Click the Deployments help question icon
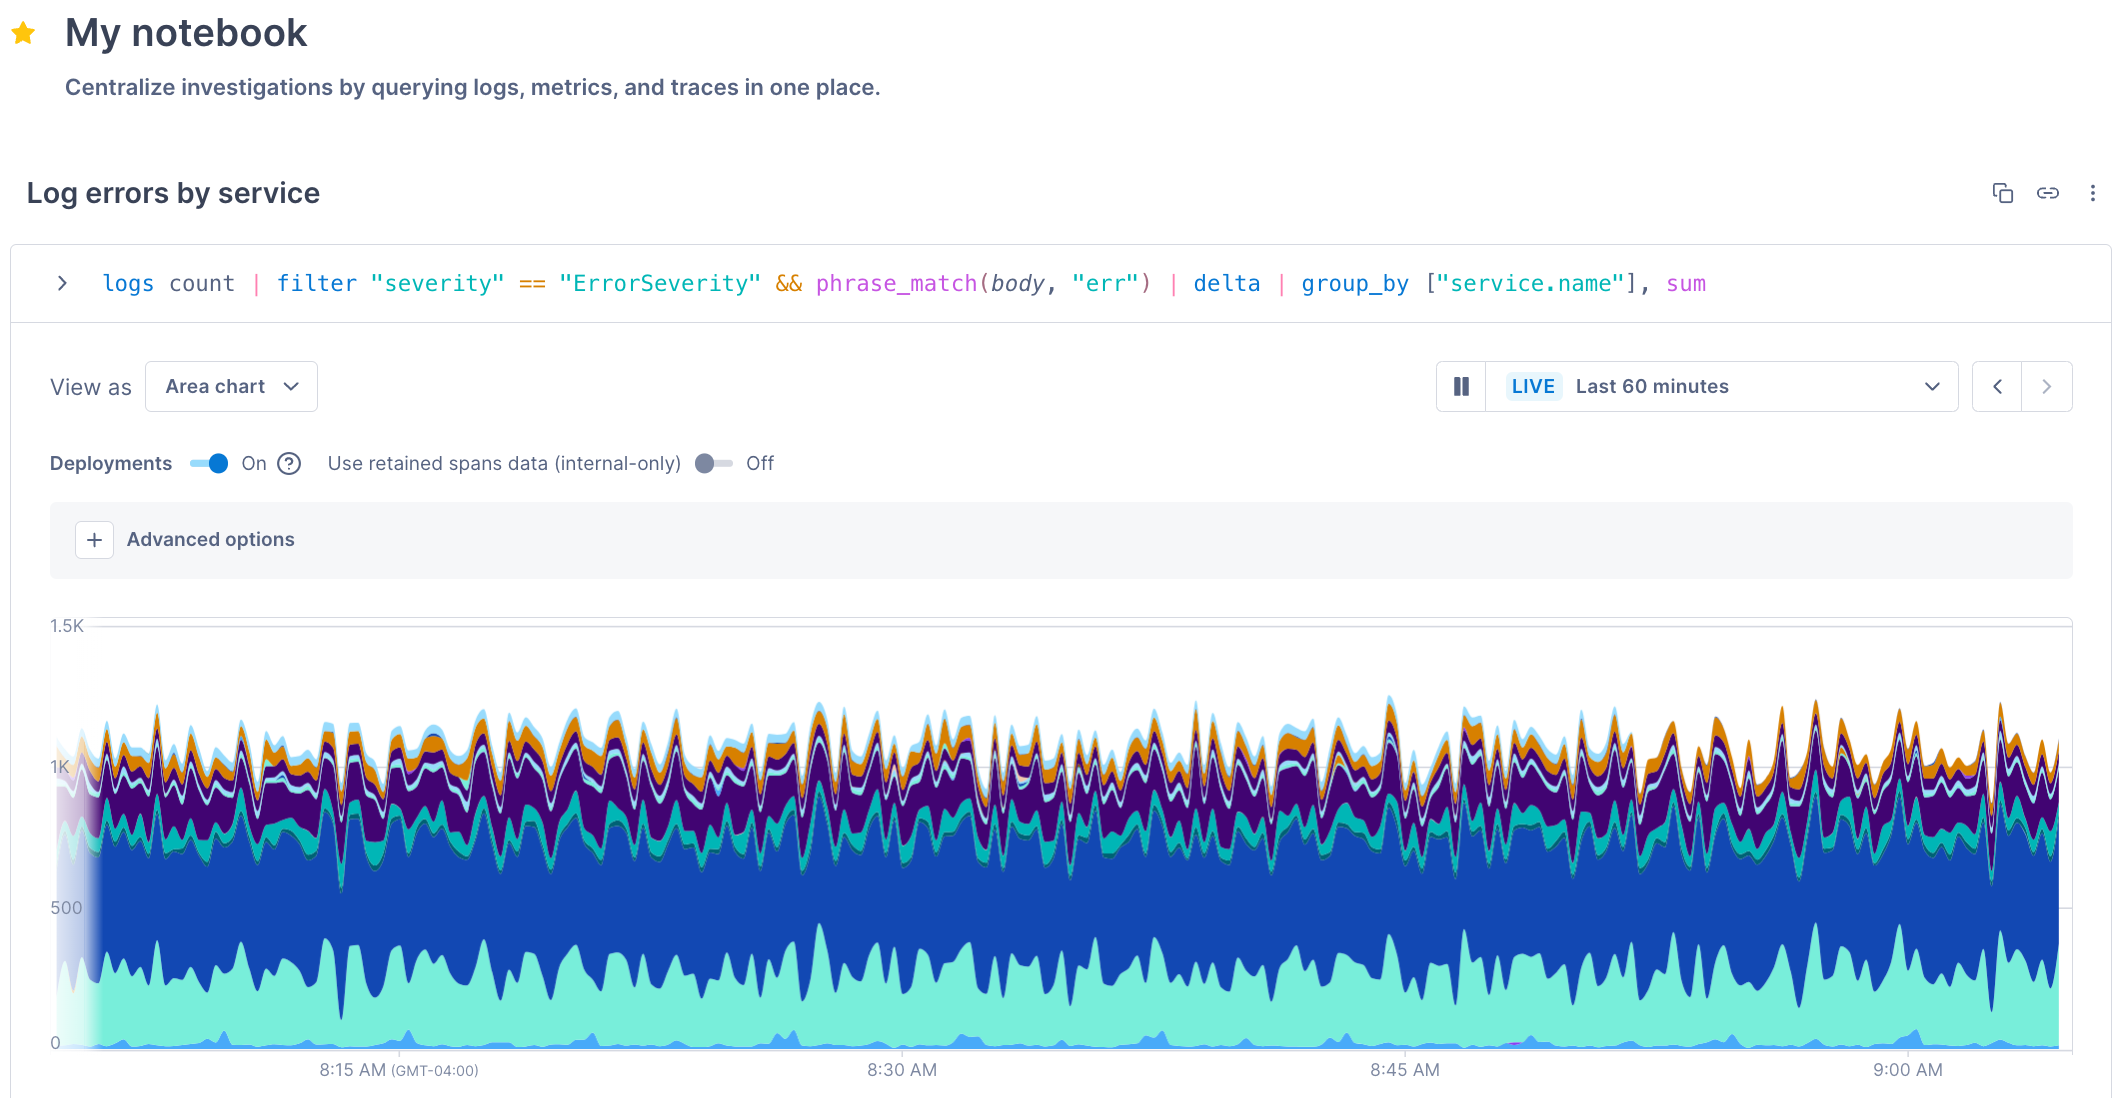Screen dimensions: 2124x1098 pos(289,463)
